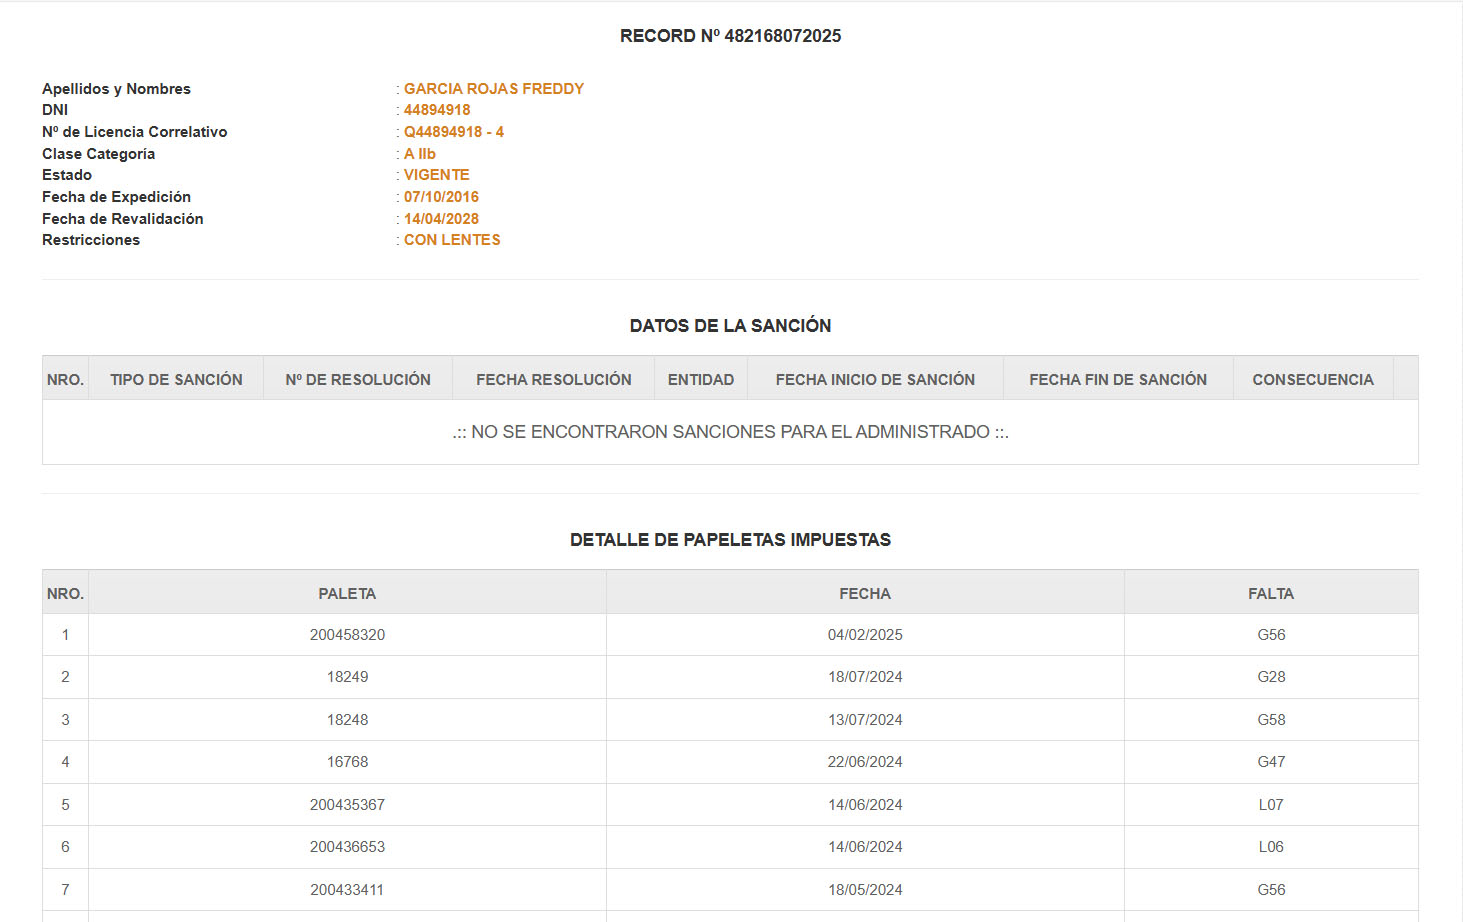Screen dimensions: 1463x922
Task: Click revalidation date 14/04/2028
Action: 441,219
